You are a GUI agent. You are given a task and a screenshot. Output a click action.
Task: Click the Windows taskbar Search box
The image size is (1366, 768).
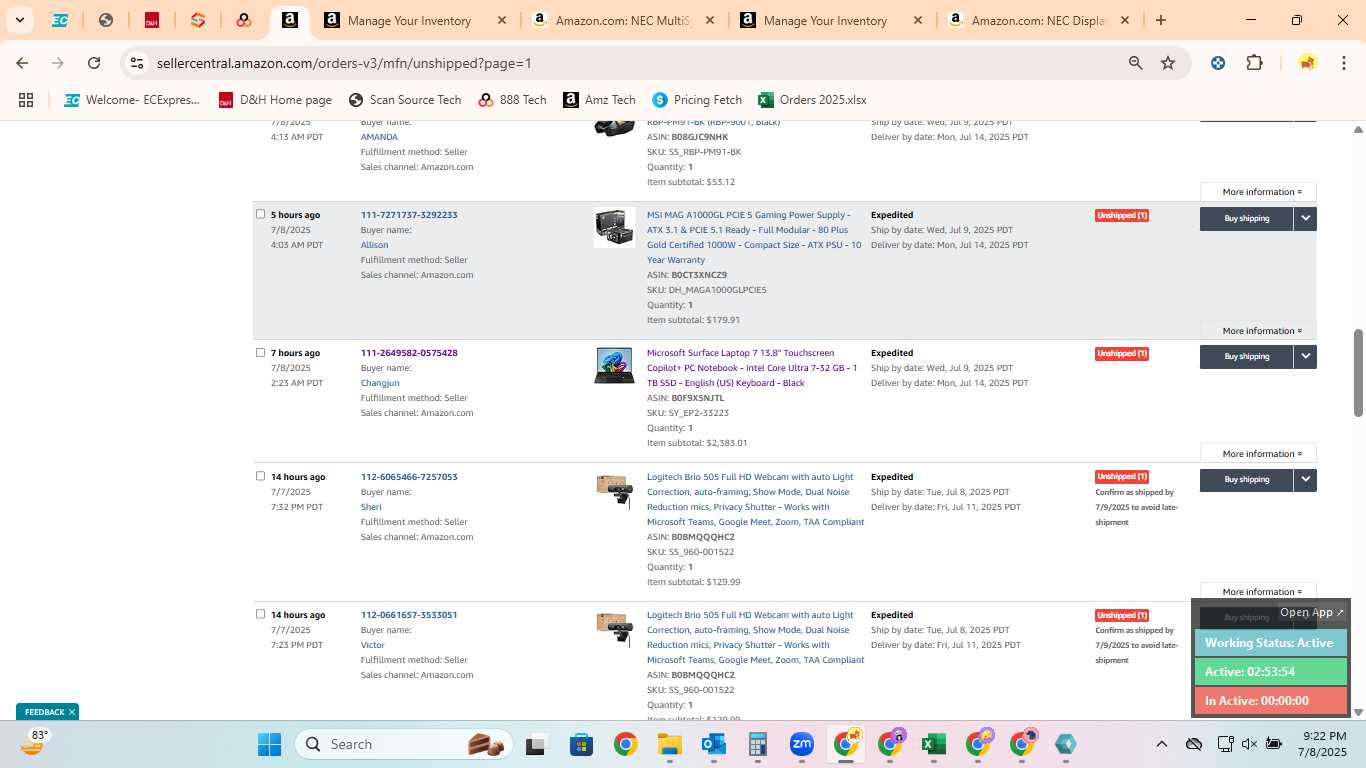tap(404, 744)
